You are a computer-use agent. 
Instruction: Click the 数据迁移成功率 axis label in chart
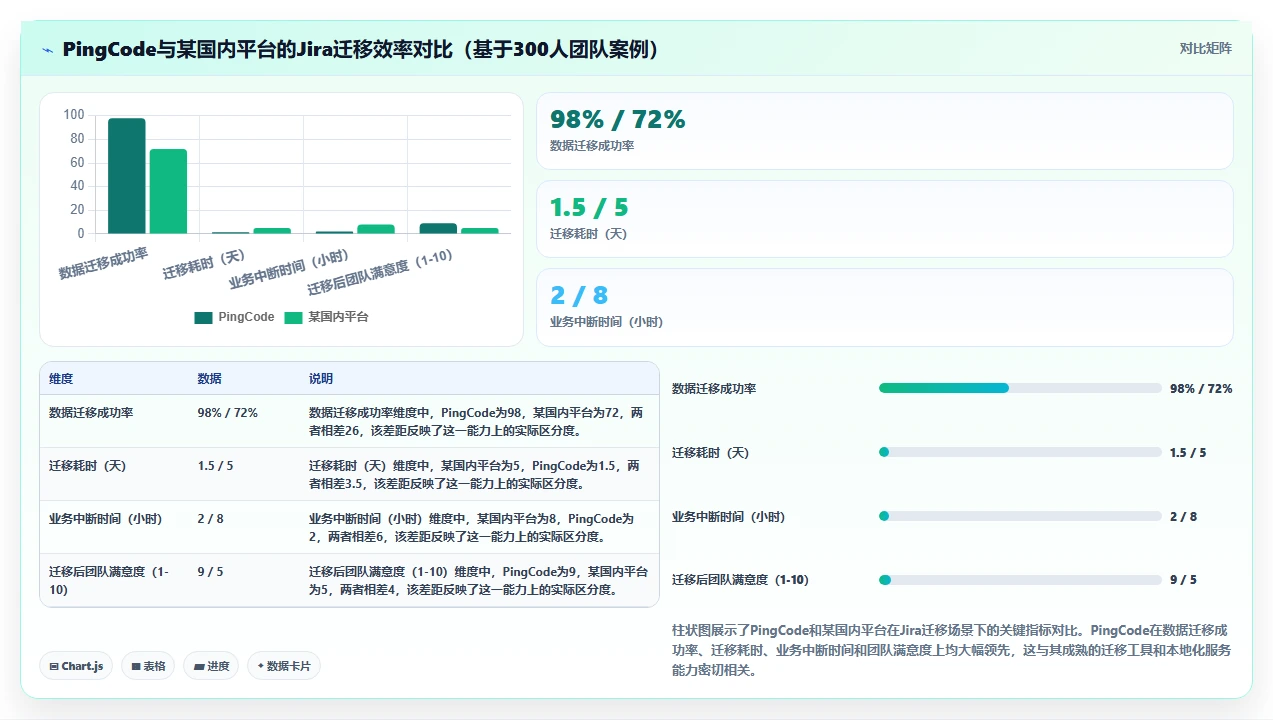tap(103, 263)
